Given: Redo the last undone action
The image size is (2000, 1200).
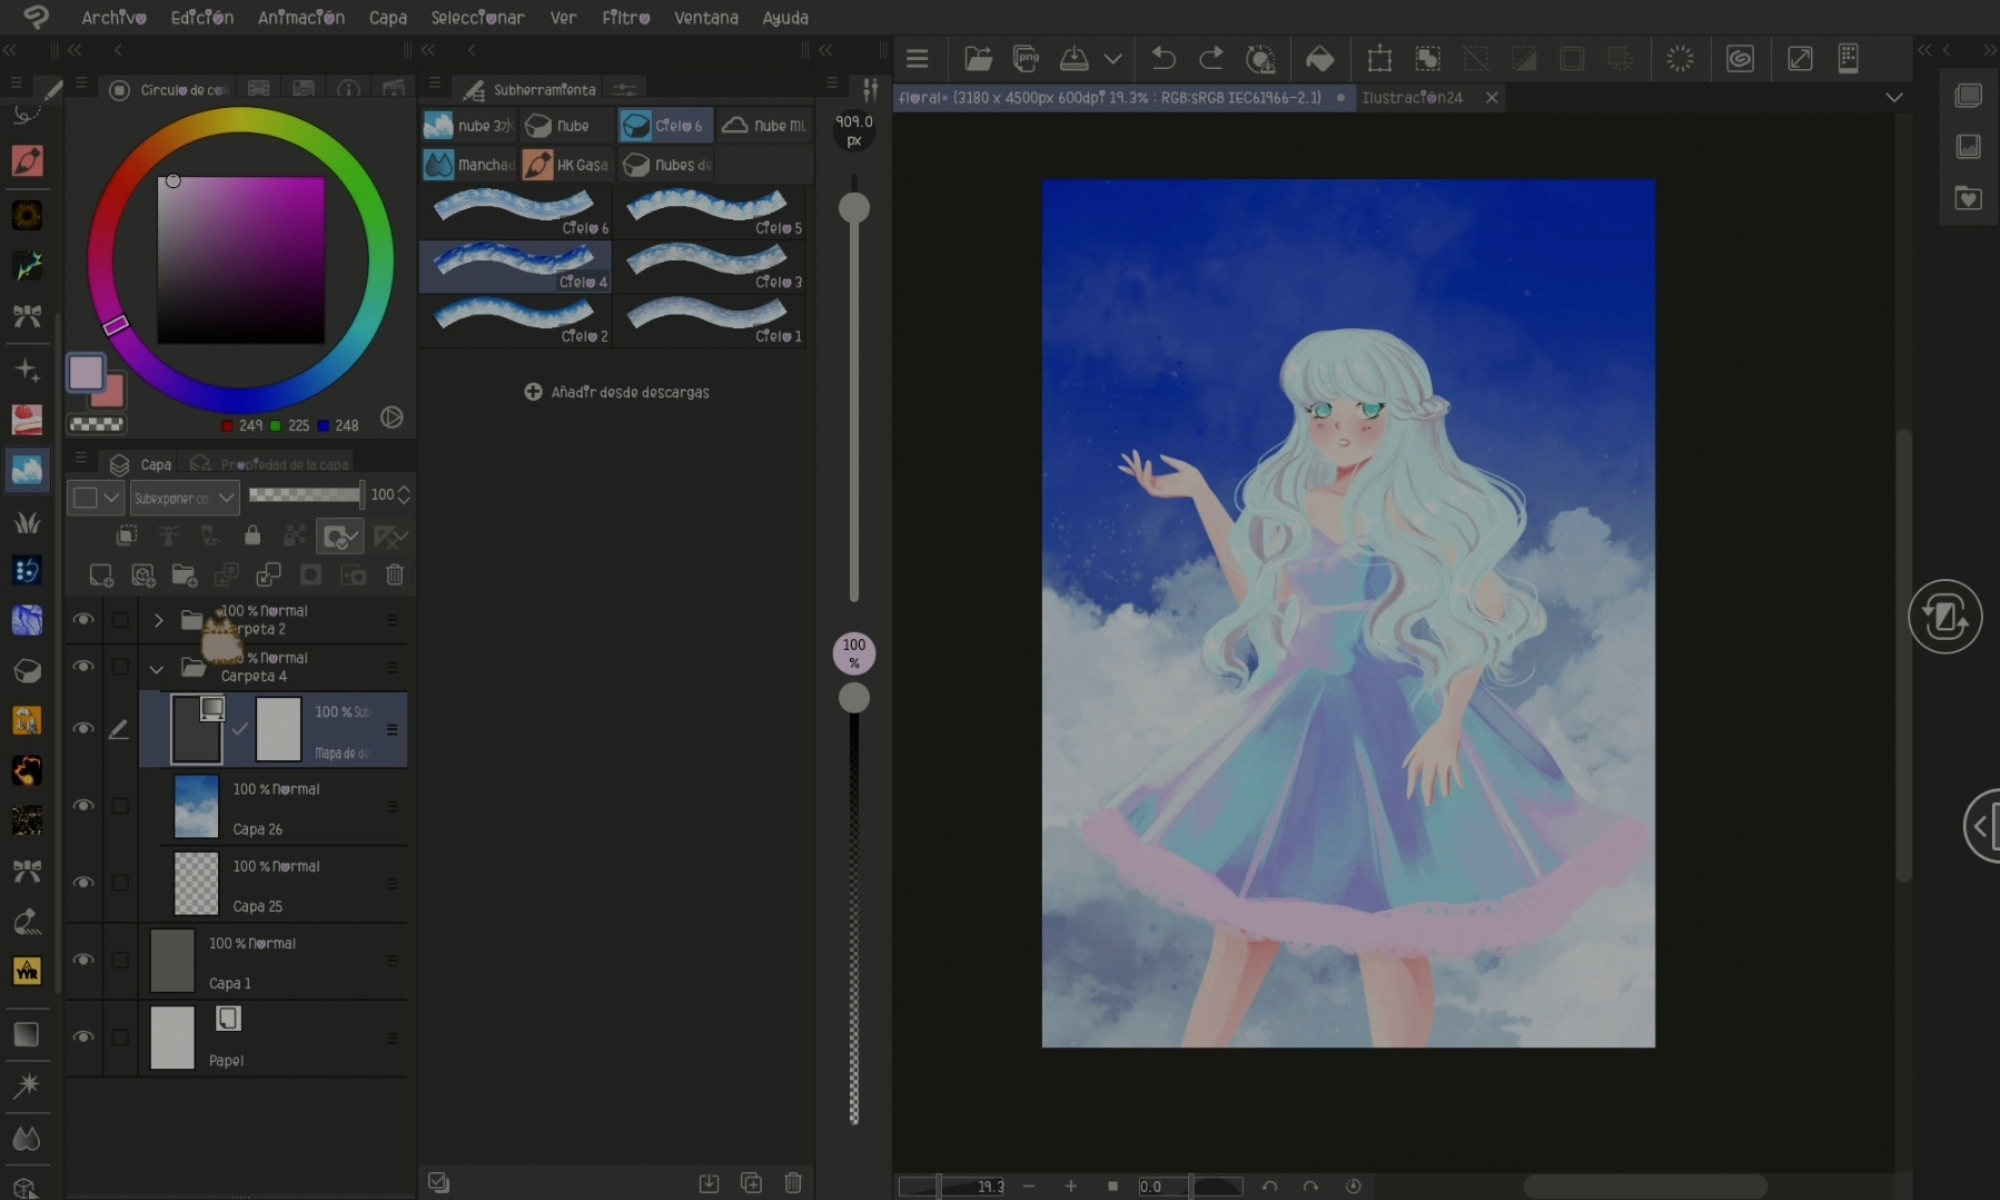Looking at the screenshot, I should click(x=1211, y=59).
